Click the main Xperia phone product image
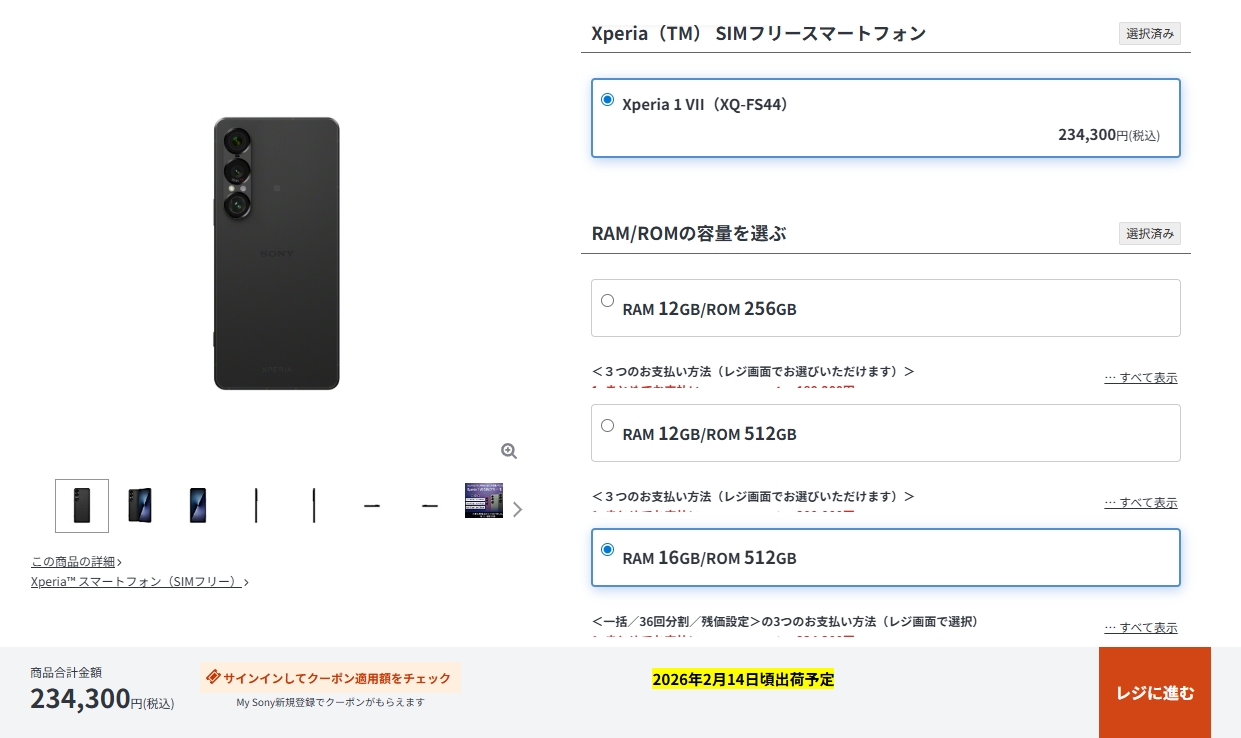This screenshot has height=738, width=1241. tap(277, 254)
